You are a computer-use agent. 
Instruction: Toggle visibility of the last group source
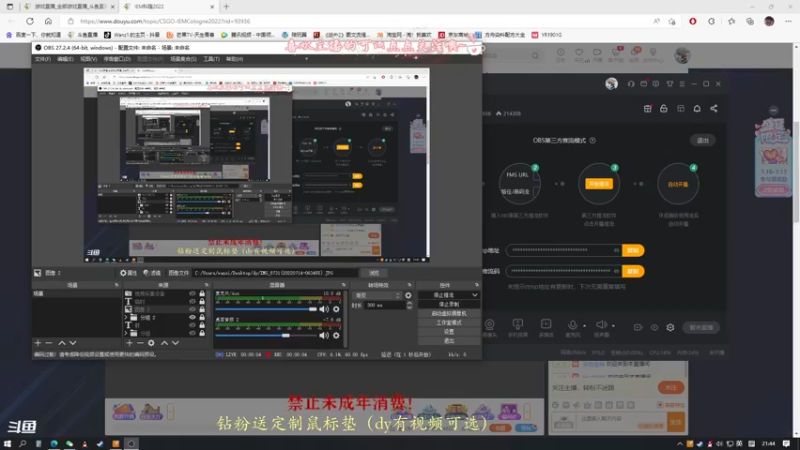pos(192,333)
